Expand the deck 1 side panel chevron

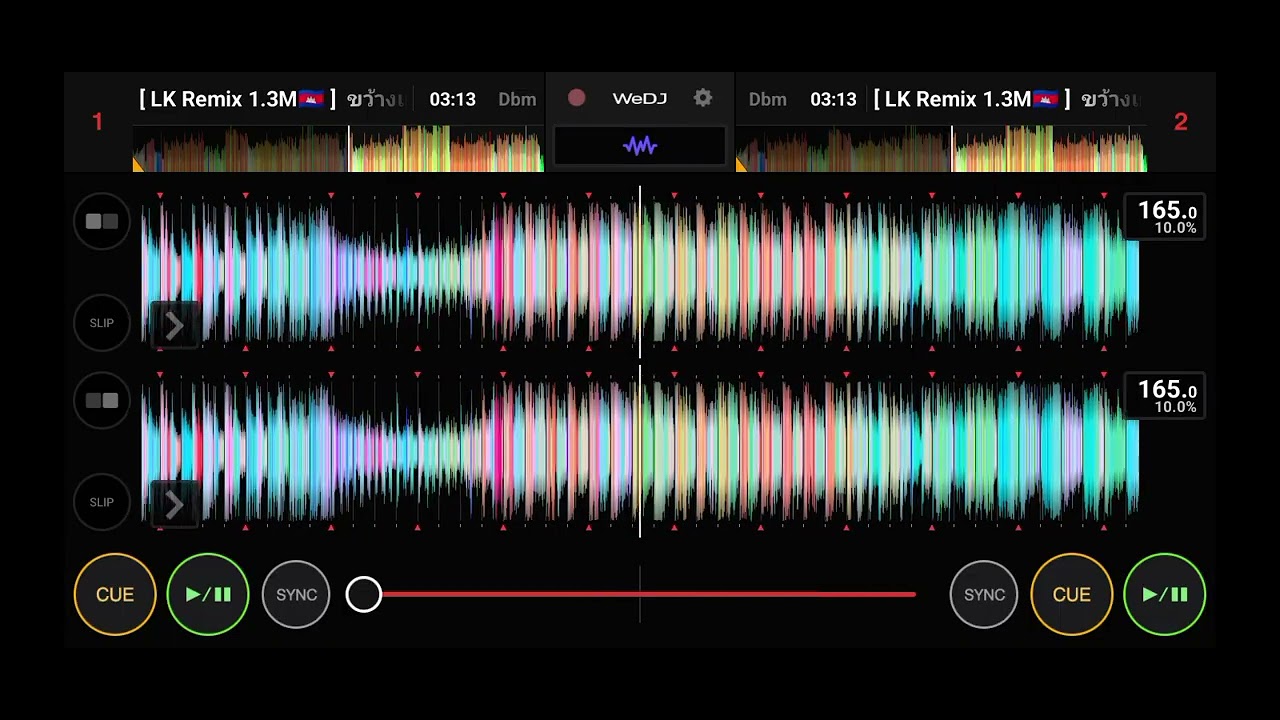tap(174, 326)
